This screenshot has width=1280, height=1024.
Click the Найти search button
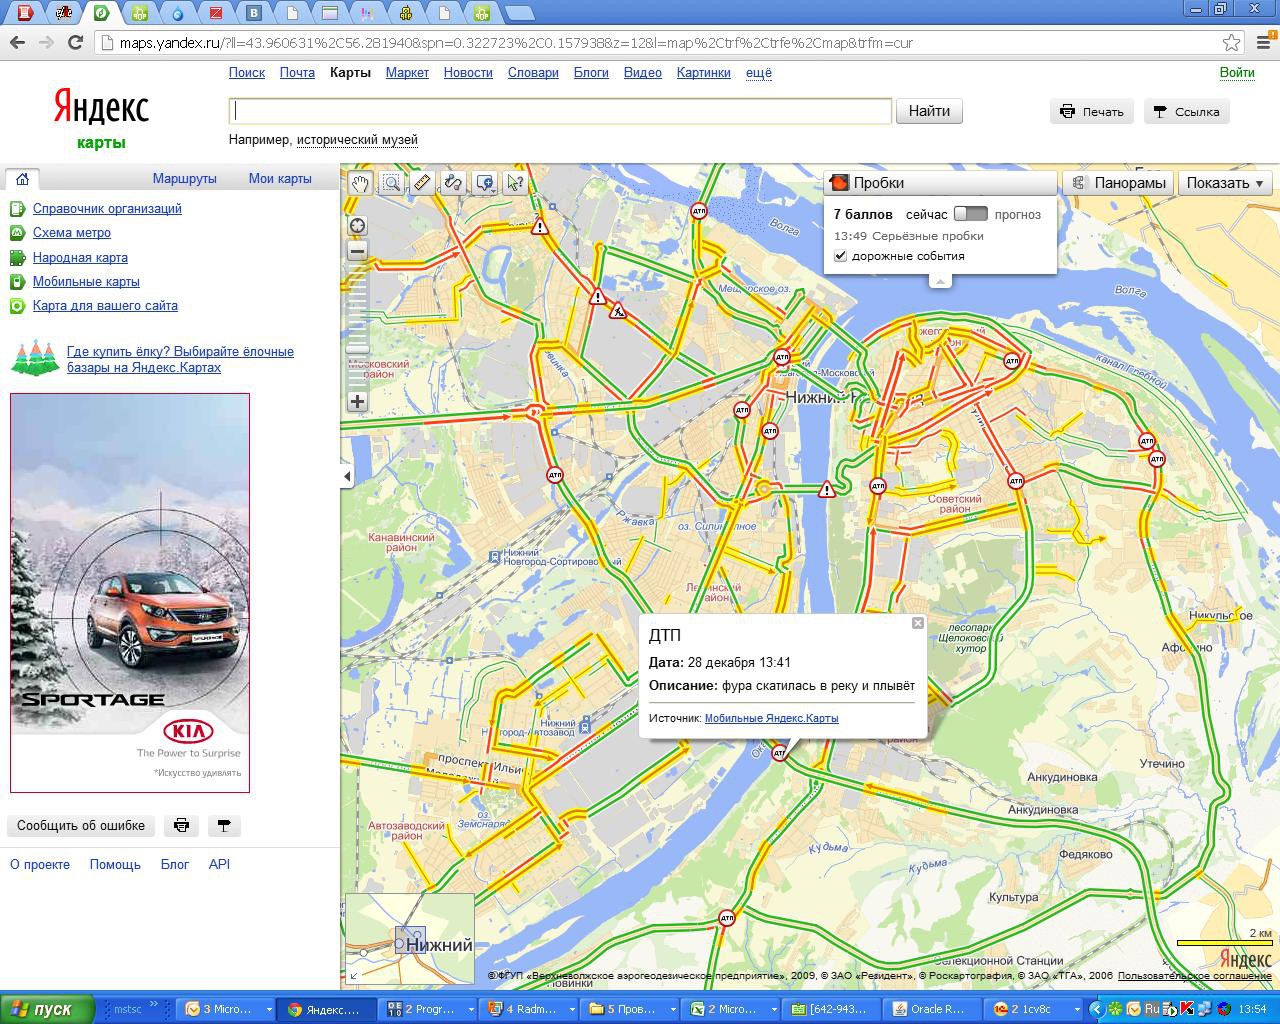[928, 111]
